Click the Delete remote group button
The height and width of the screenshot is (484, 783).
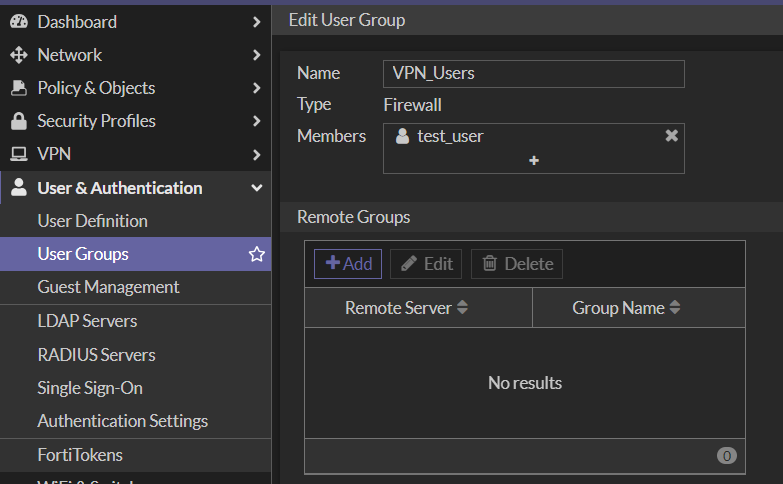tap(517, 264)
